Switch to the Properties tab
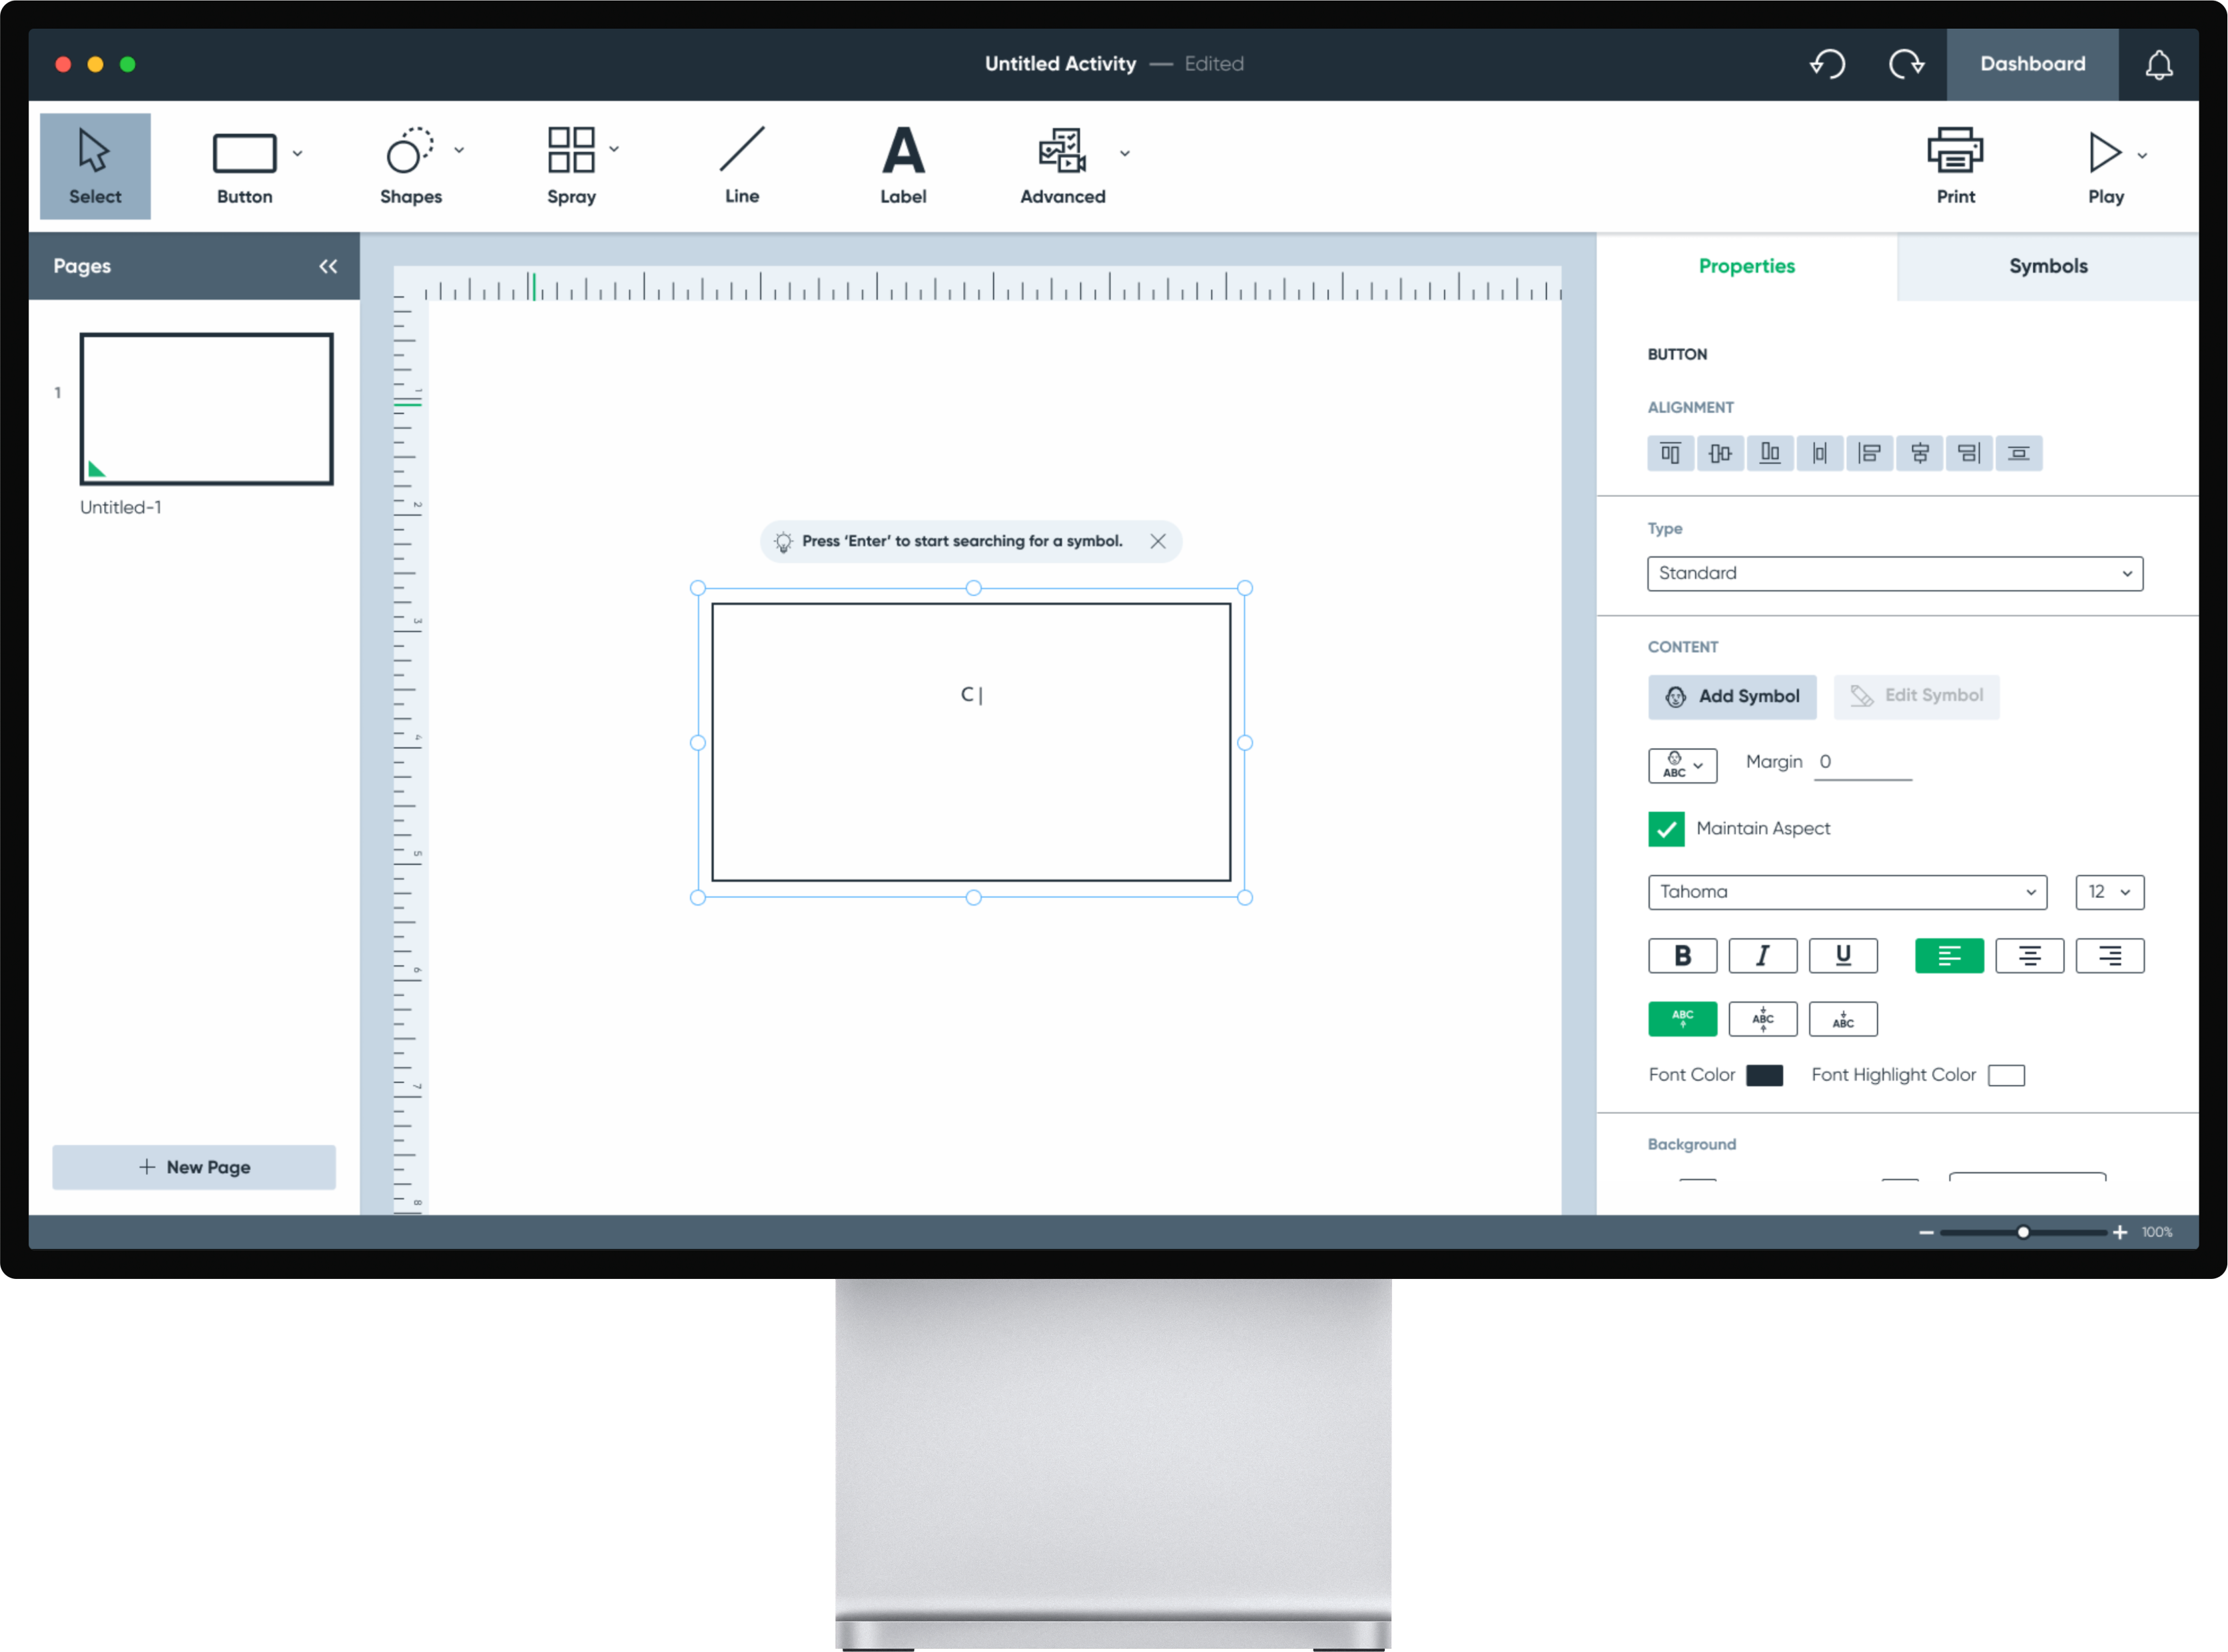Viewport: 2228px width, 1652px height. click(1746, 266)
